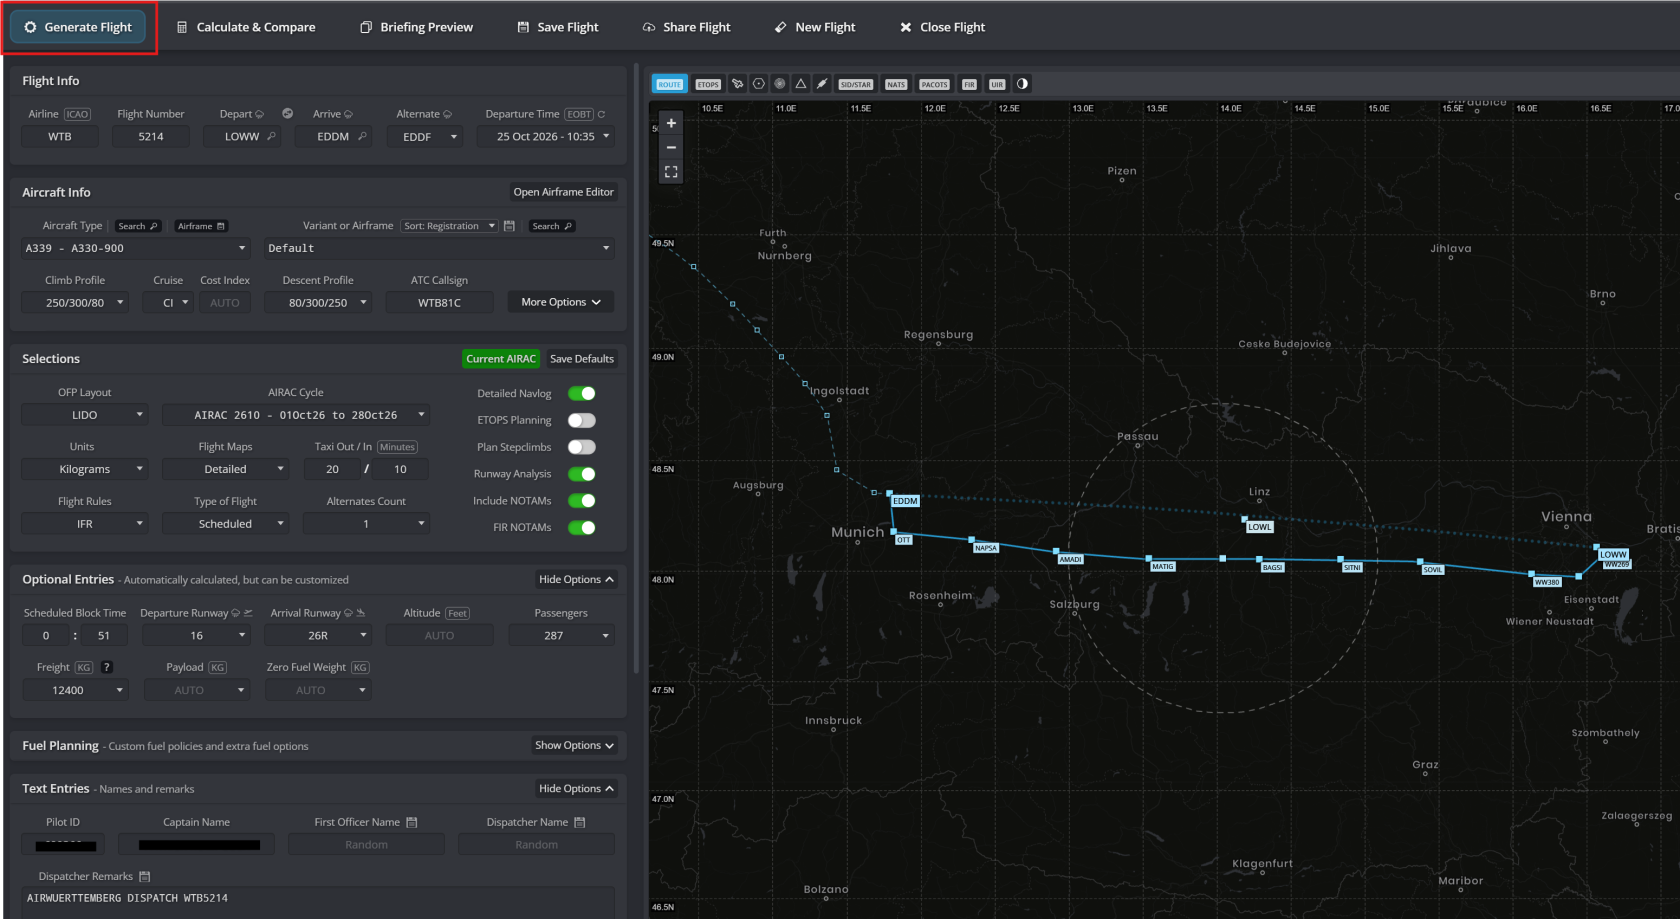This screenshot has height=919, width=1680.
Task: Open Briefing Preview
Action: (416, 27)
